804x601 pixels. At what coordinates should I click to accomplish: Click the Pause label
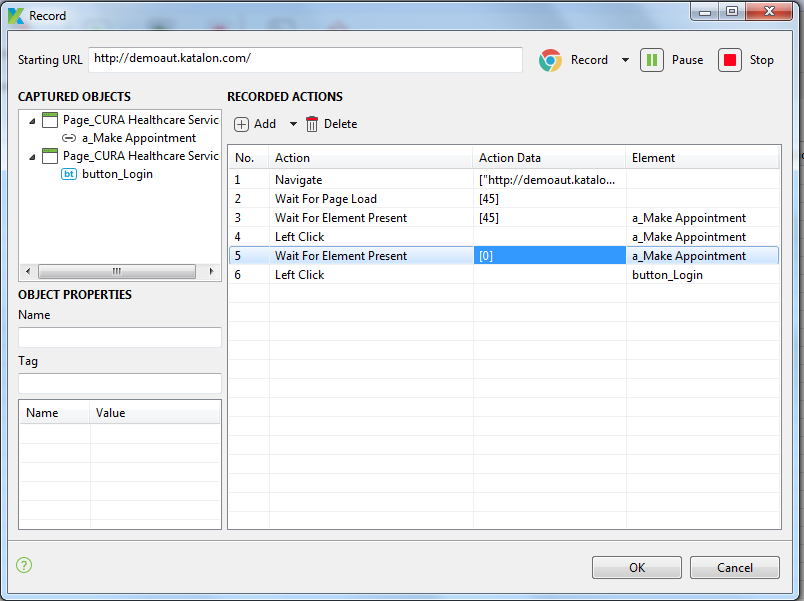pyautogui.click(x=687, y=60)
